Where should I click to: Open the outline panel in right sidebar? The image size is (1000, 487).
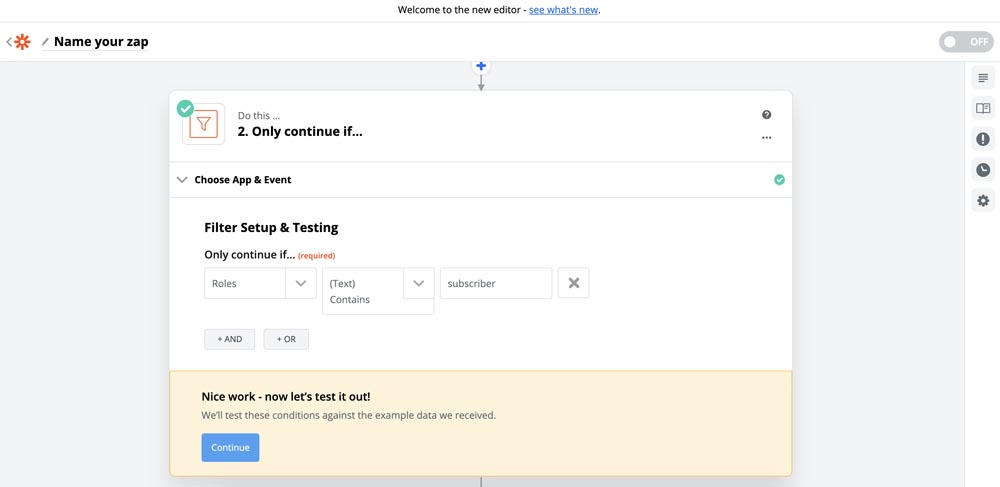click(983, 78)
